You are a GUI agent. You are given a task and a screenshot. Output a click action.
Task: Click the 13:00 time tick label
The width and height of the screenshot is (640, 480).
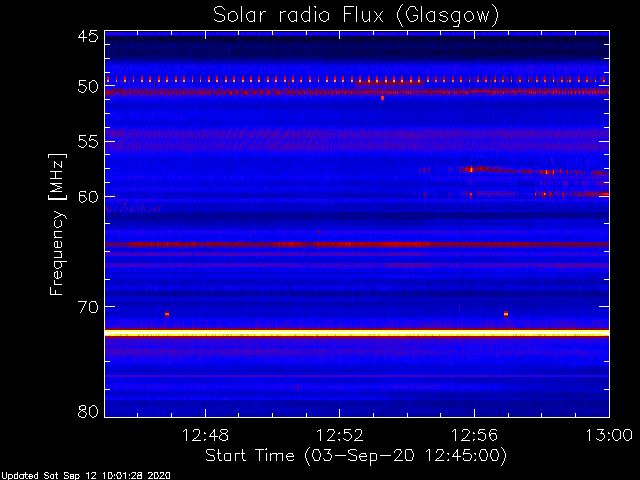pyautogui.click(x=609, y=436)
